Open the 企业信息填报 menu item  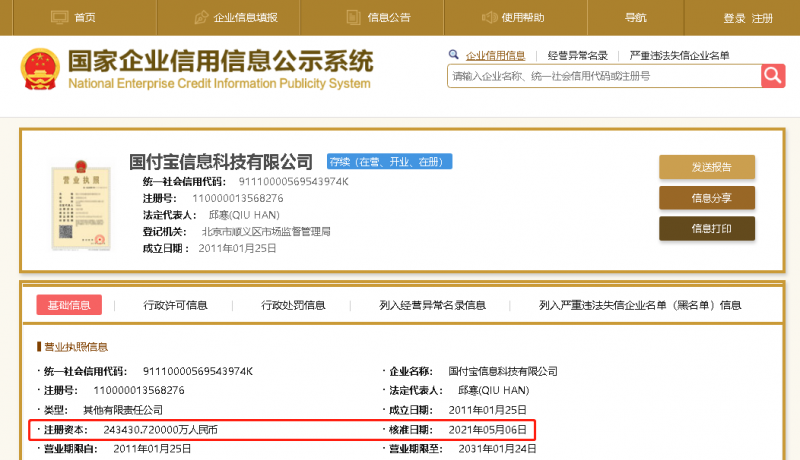(x=245, y=18)
